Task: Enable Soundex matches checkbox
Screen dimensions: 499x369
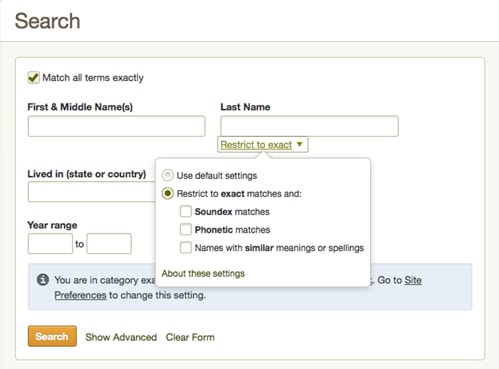Action: coord(186,211)
